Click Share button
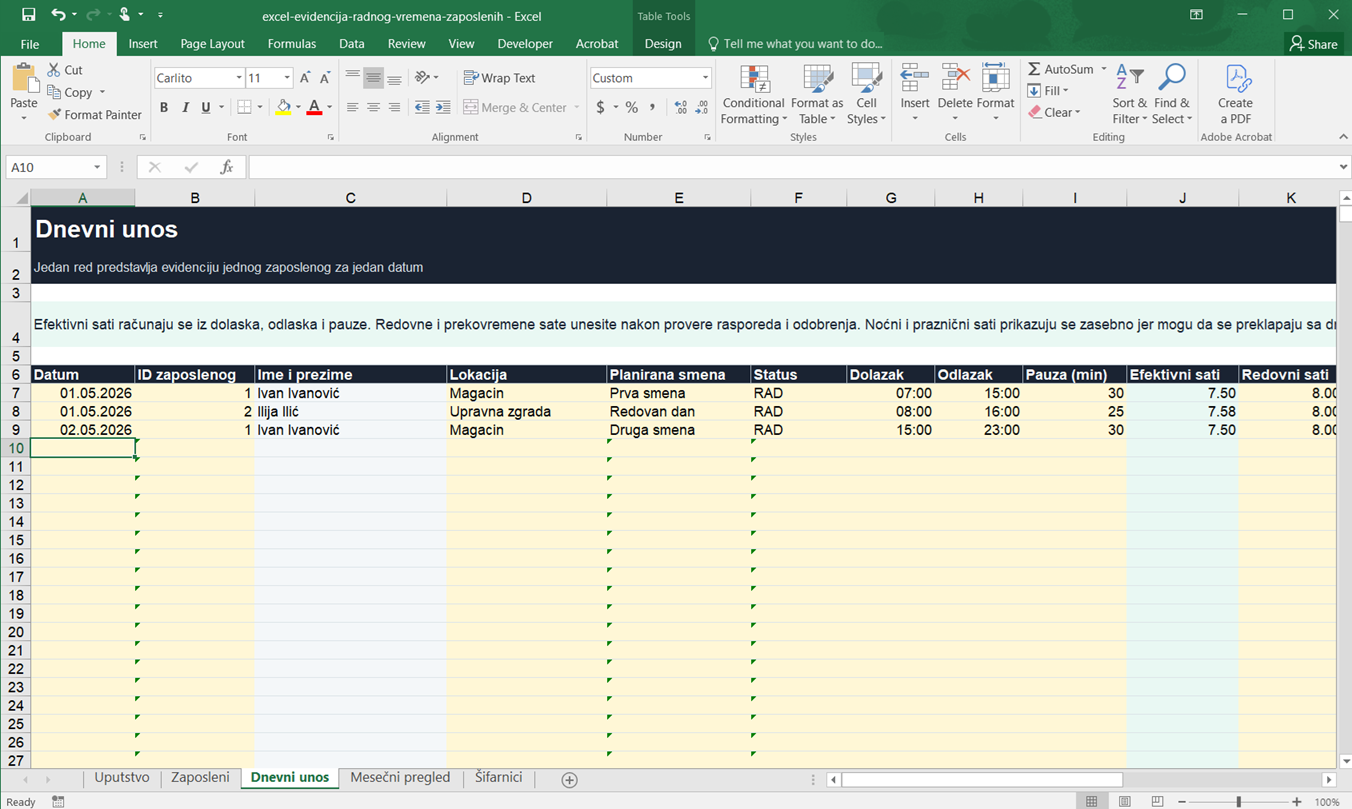This screenshot has width=1352, height=809. [1313, 44]
